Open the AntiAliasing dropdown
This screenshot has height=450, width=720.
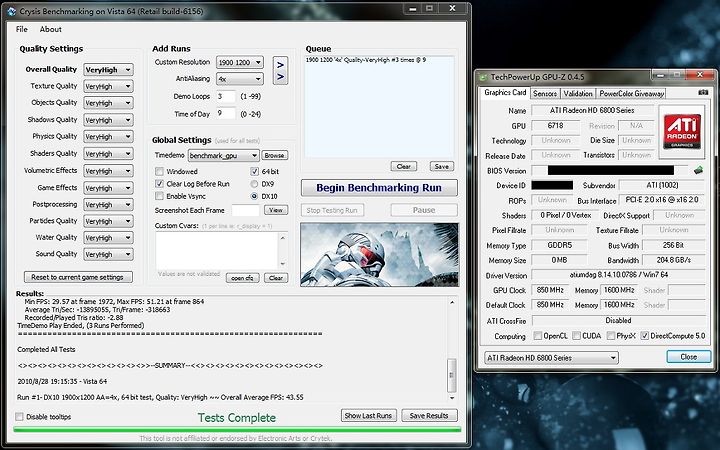point(240,79)
